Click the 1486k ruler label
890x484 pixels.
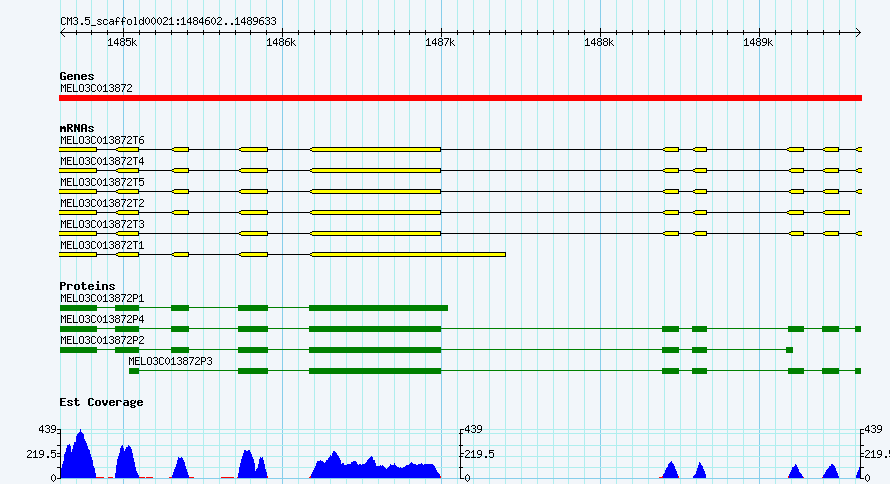(281, 43)
